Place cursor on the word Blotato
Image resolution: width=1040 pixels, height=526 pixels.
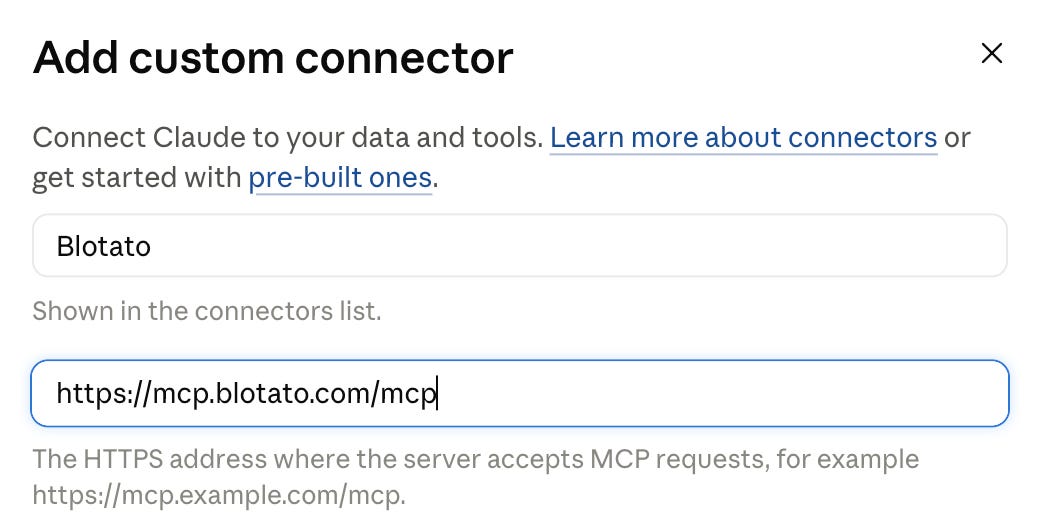coord(103,246)
